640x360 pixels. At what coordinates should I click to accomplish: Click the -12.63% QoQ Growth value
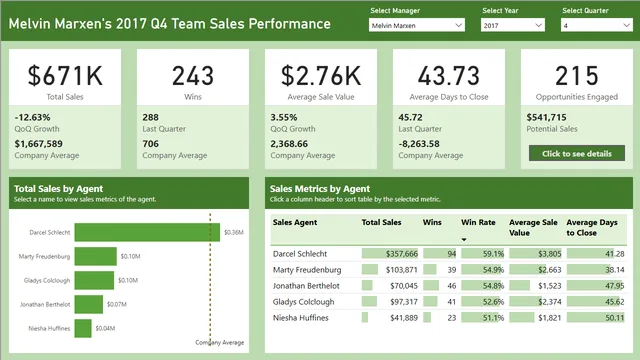click(32, 118)
